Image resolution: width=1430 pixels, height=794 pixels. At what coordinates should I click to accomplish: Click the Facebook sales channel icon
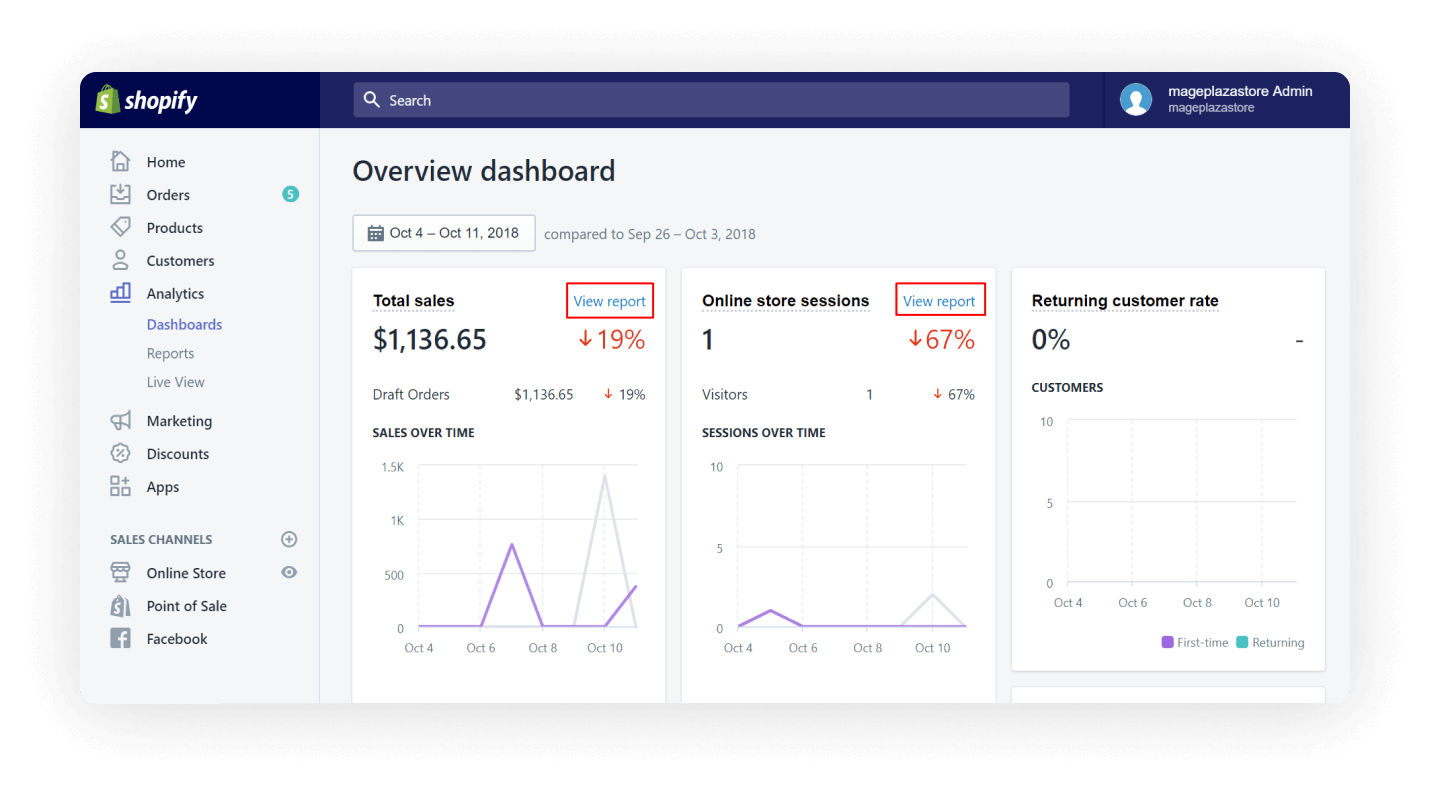119,638
